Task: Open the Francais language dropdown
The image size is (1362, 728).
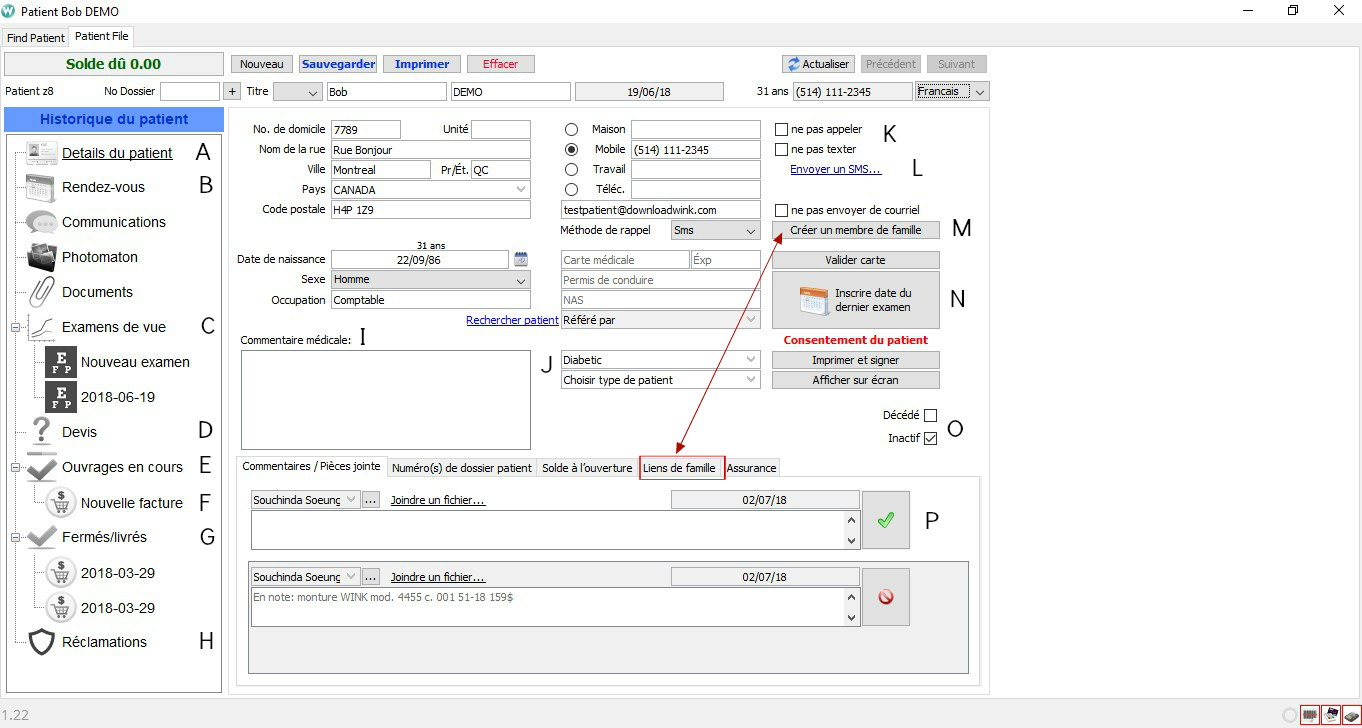Action: point(952,91)
